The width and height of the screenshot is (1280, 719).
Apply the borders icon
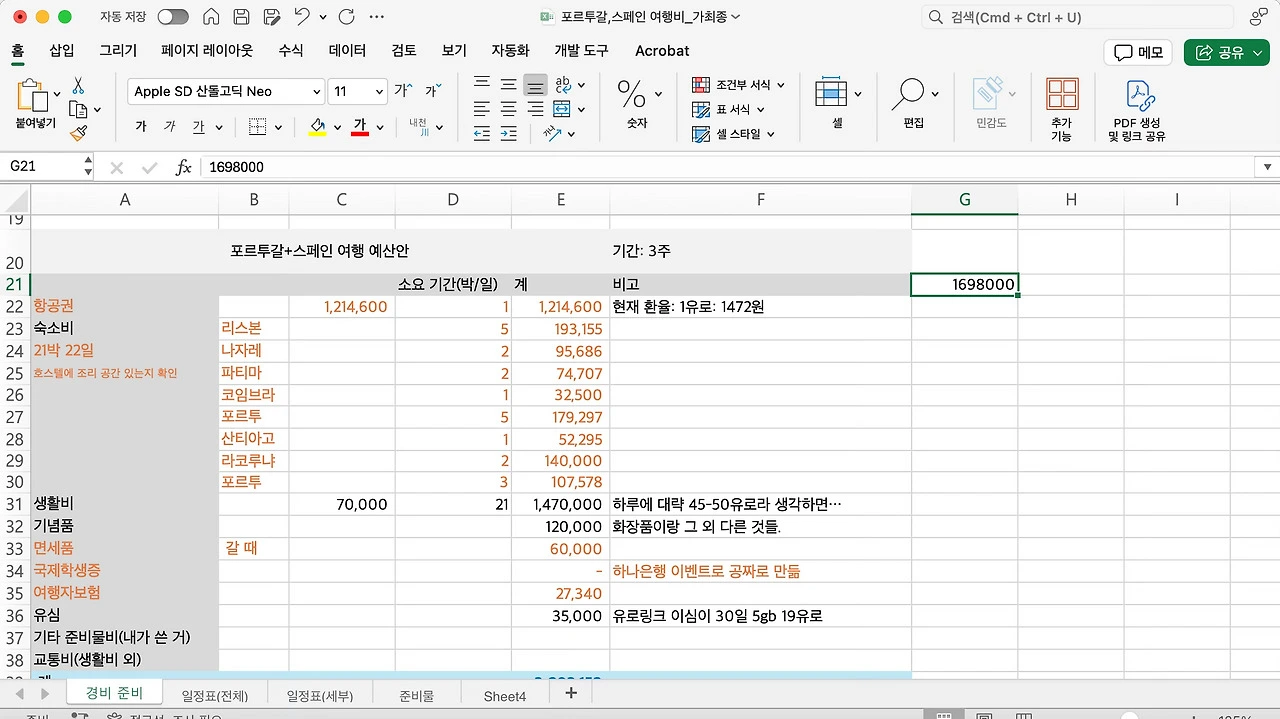pyautogui.click(x=257, y=127)
